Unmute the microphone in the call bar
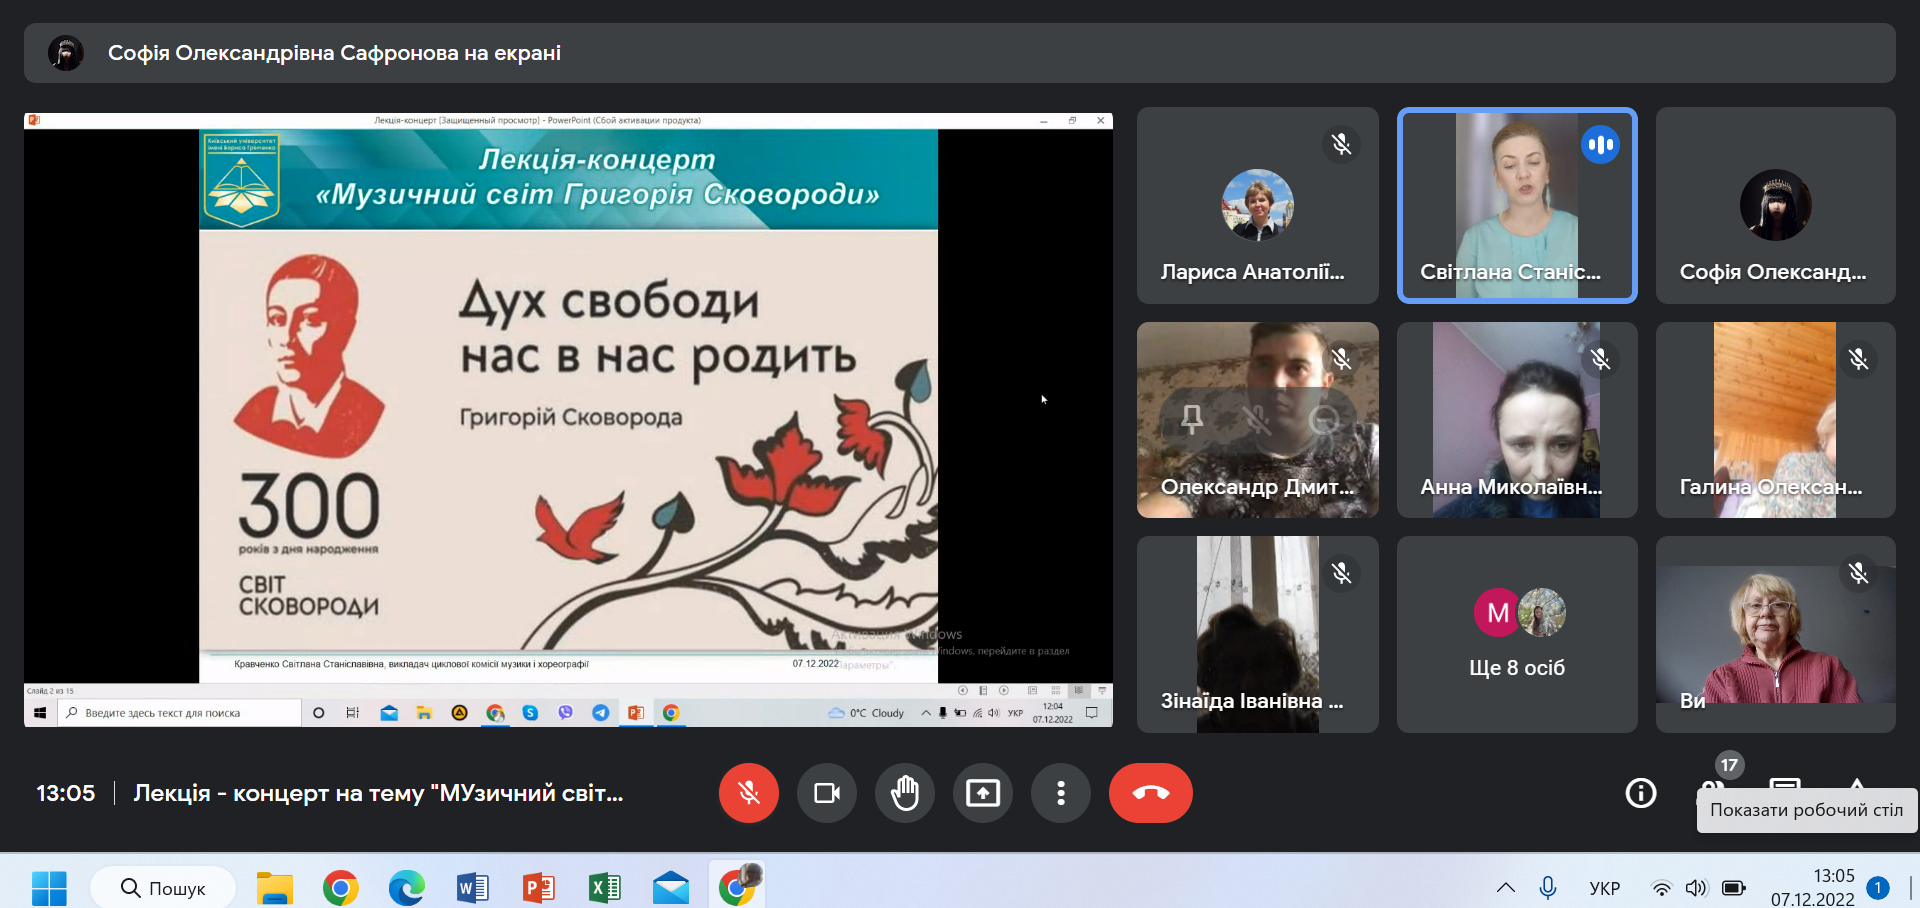 click(748, 793)
